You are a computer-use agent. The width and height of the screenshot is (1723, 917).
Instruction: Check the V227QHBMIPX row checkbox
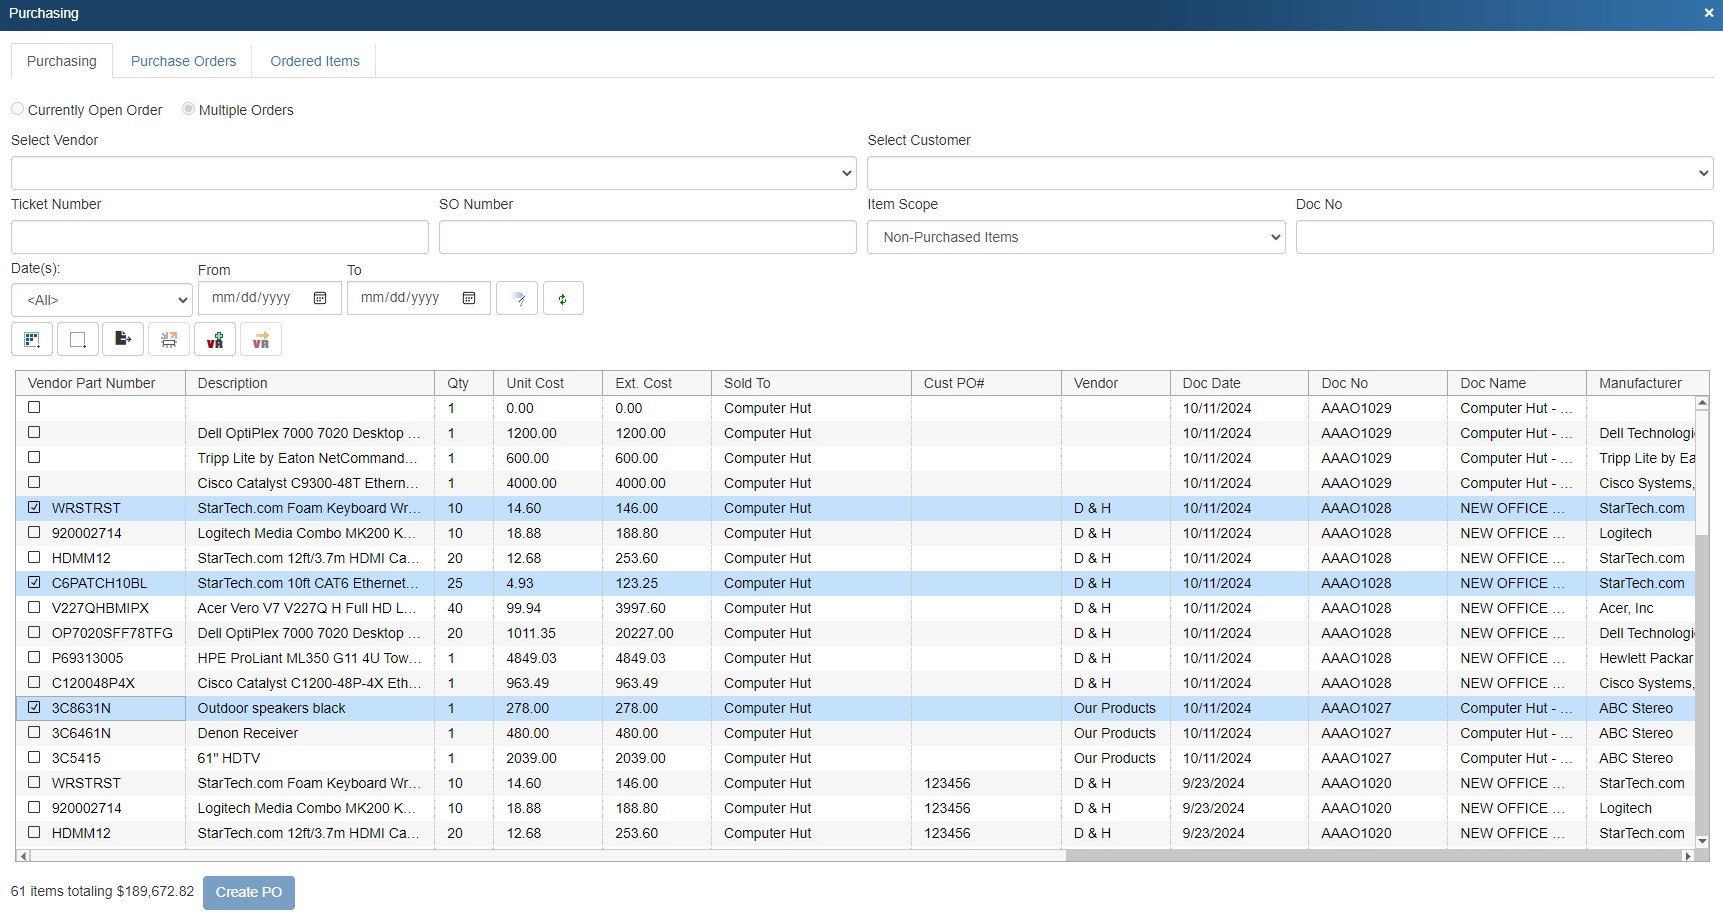(34, 608)
